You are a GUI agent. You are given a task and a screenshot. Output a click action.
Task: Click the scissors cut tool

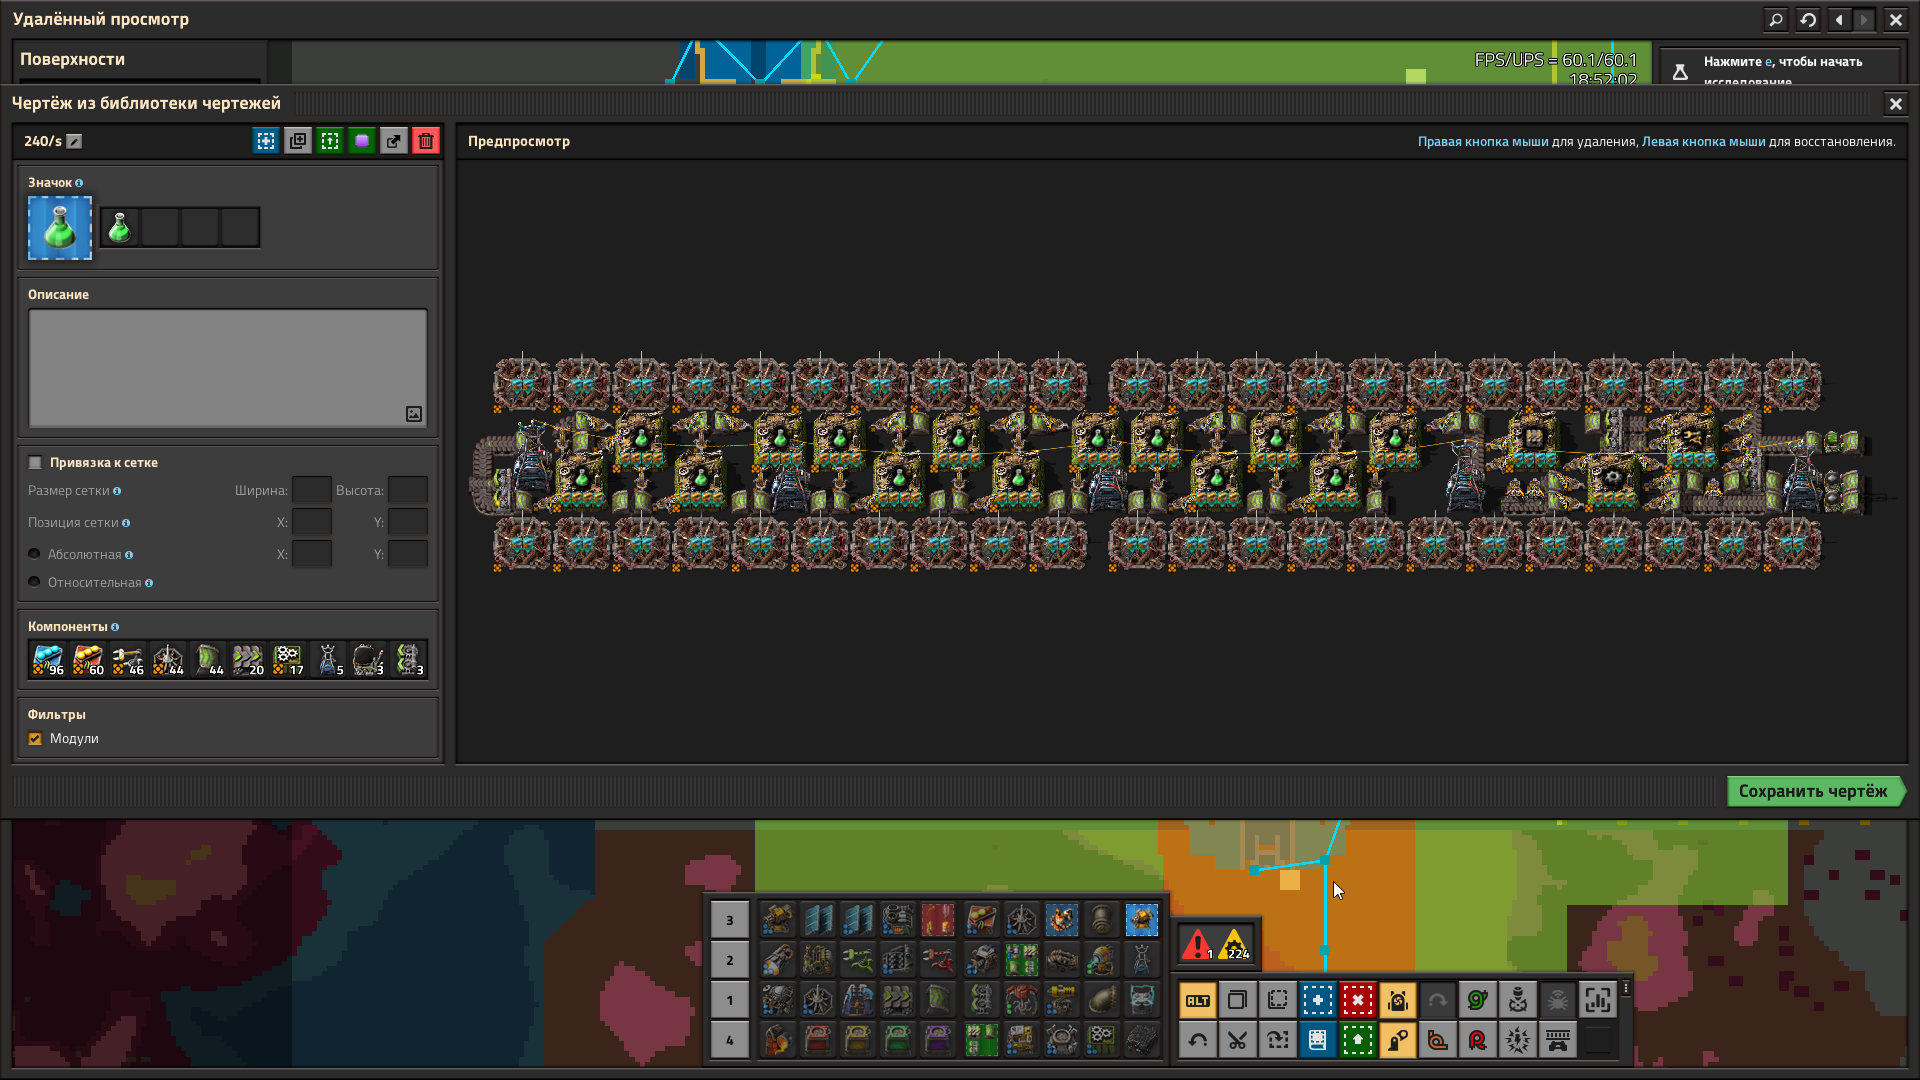(x=1237, y=1040)
